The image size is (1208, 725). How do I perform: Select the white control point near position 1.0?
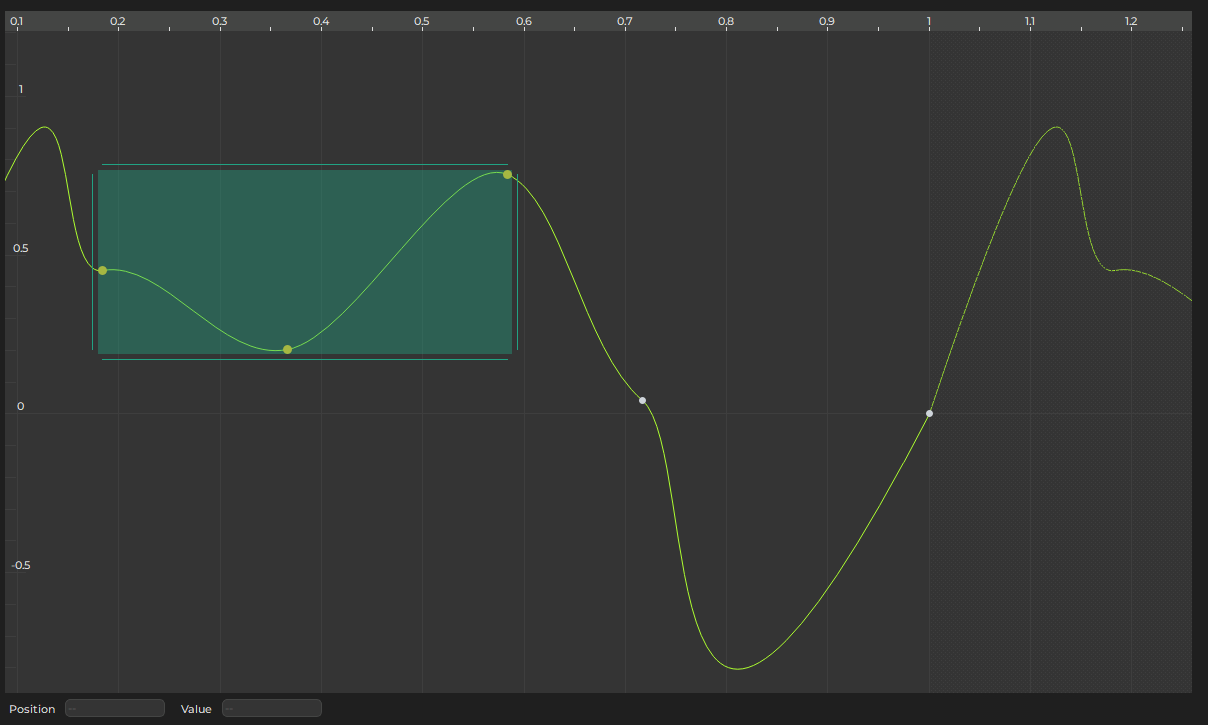[x=928, y=413]
